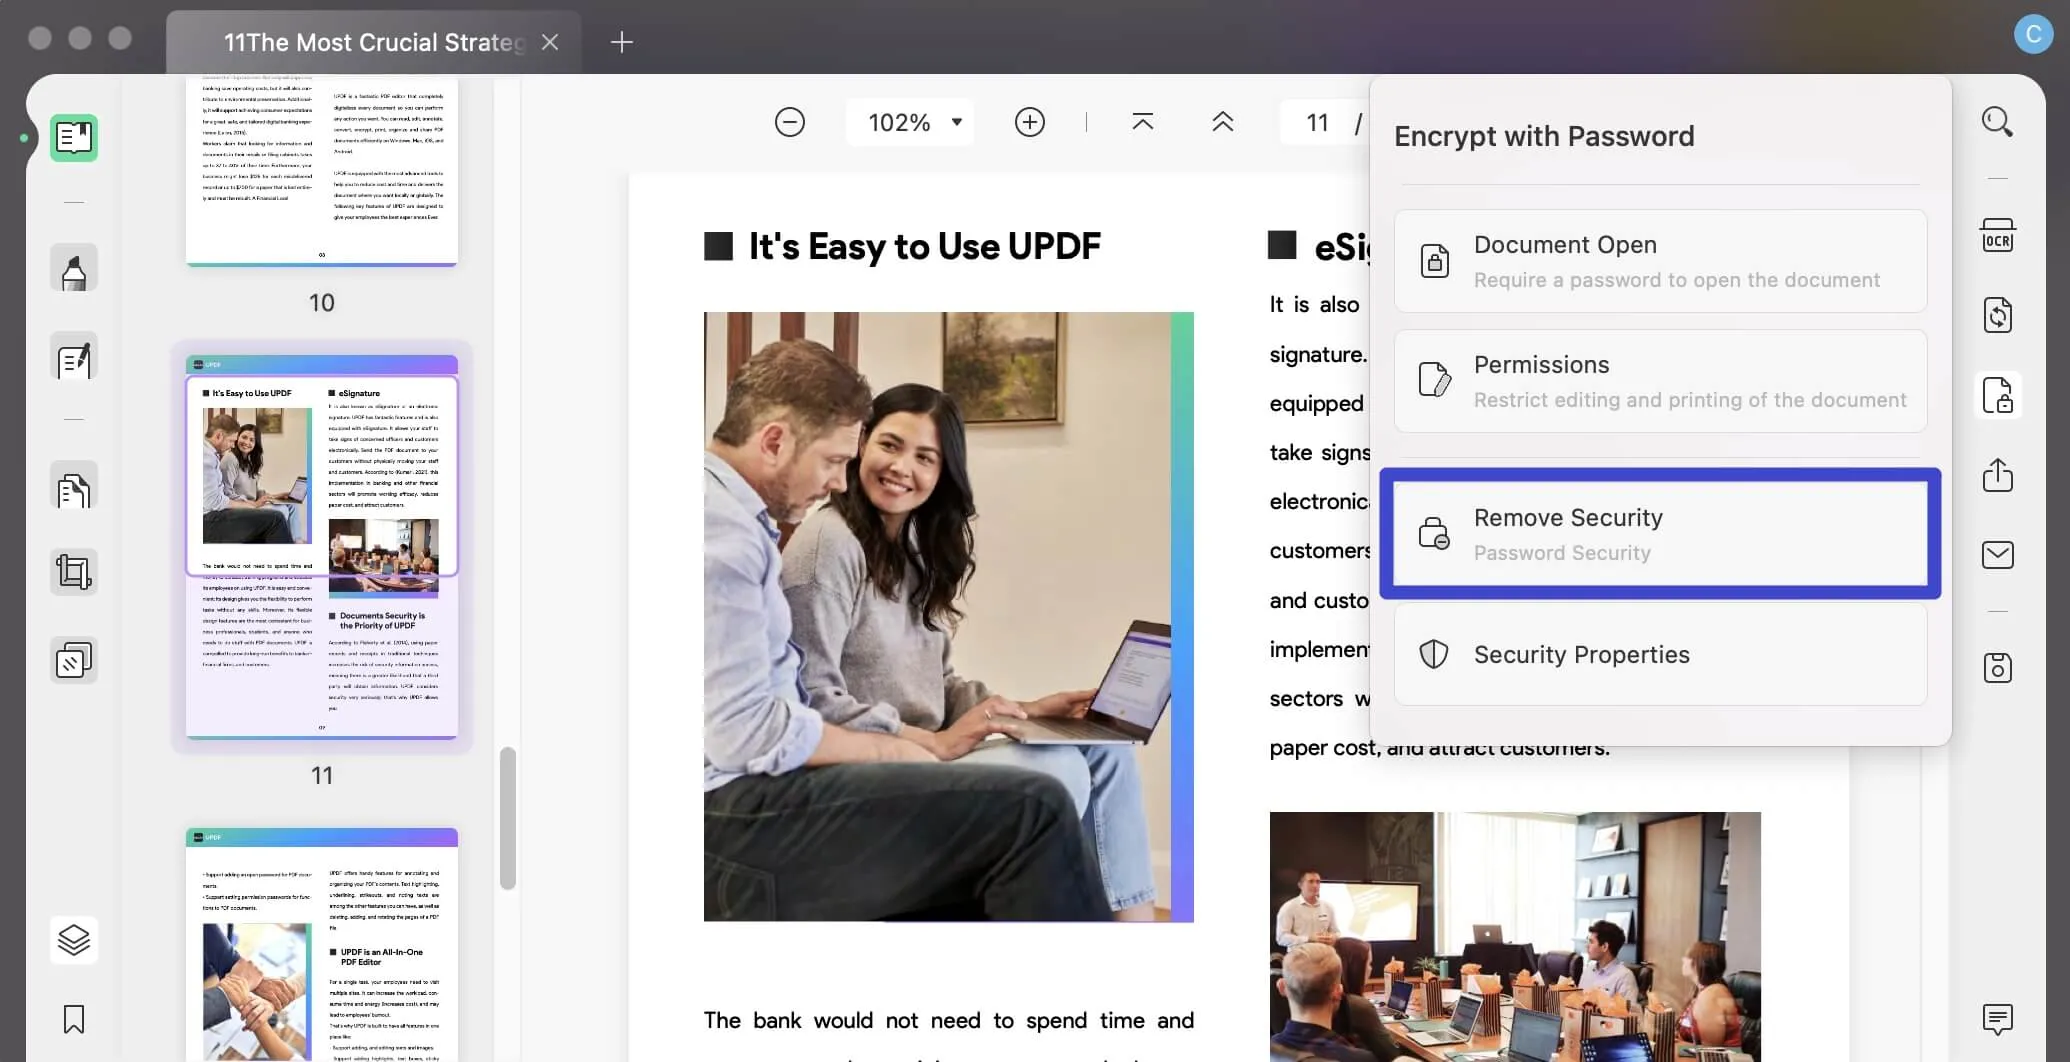Open the account avatar menu

(2034, 33)
